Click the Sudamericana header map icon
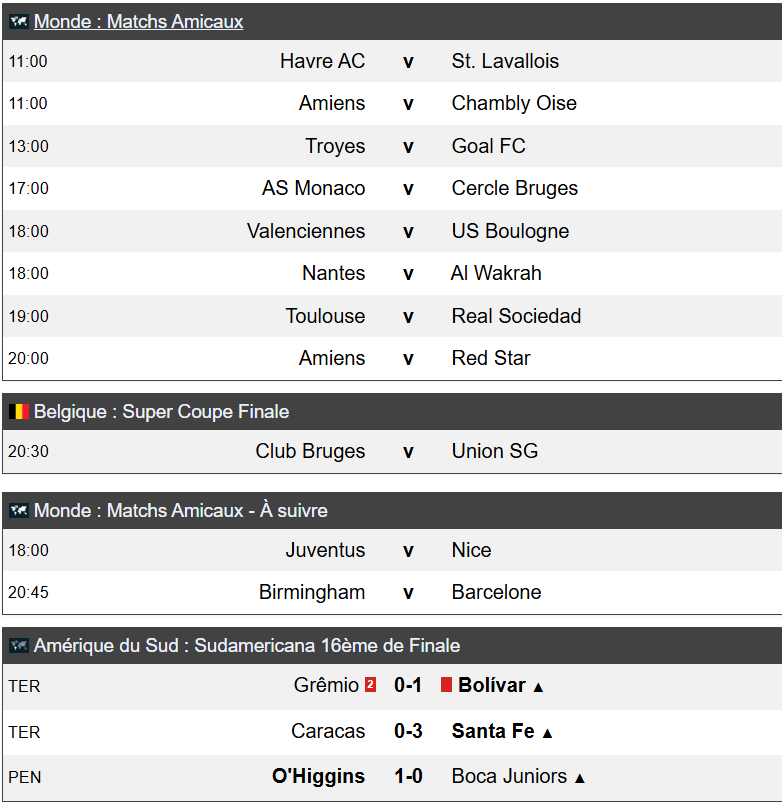This screenshot has height=802, width=782. click(19, 645)
